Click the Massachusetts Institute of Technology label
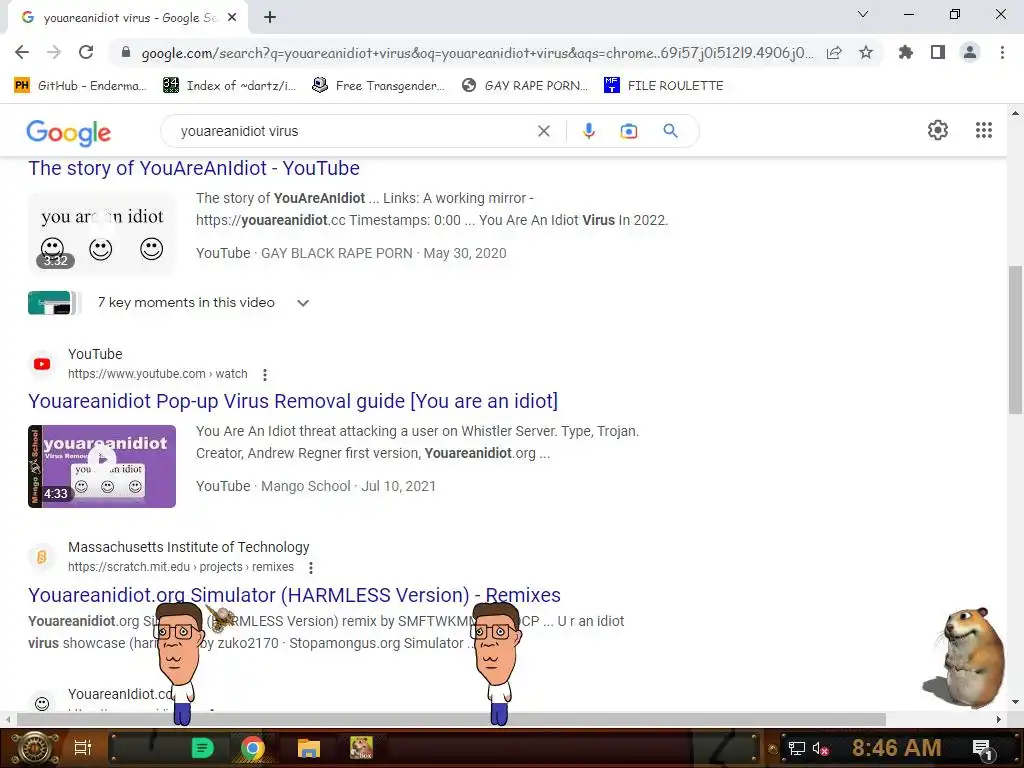 coord(189,547)
